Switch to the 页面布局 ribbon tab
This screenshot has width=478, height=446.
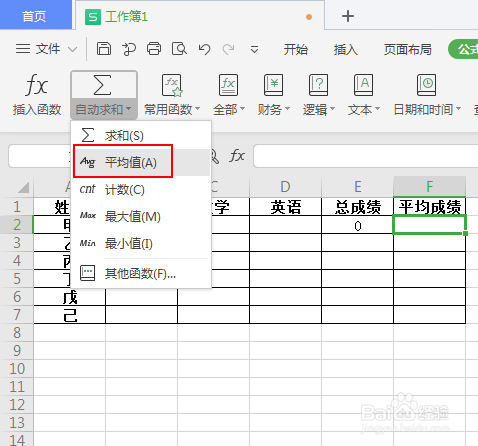tap(407, 50)
